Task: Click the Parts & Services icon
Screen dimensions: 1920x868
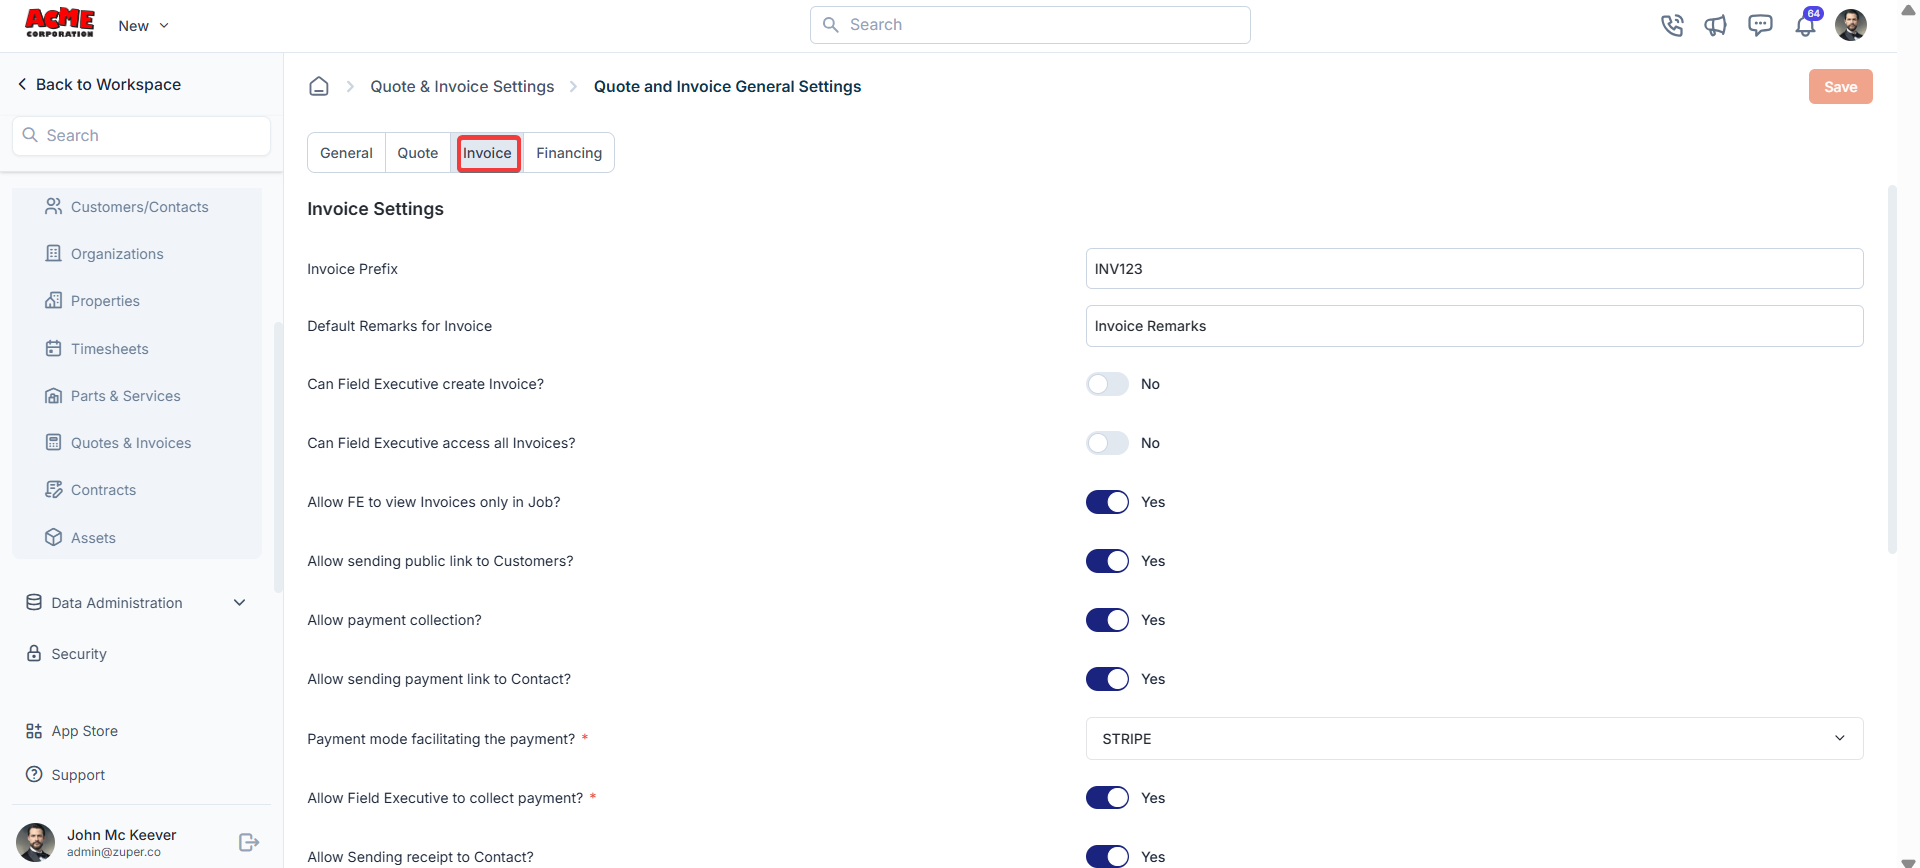Action: [x=54, y=395]
